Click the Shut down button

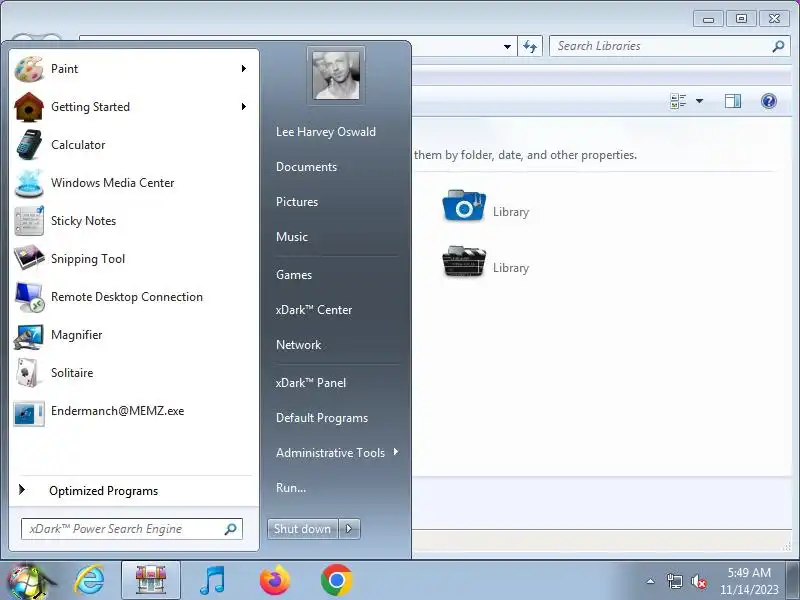pos(303,529)
